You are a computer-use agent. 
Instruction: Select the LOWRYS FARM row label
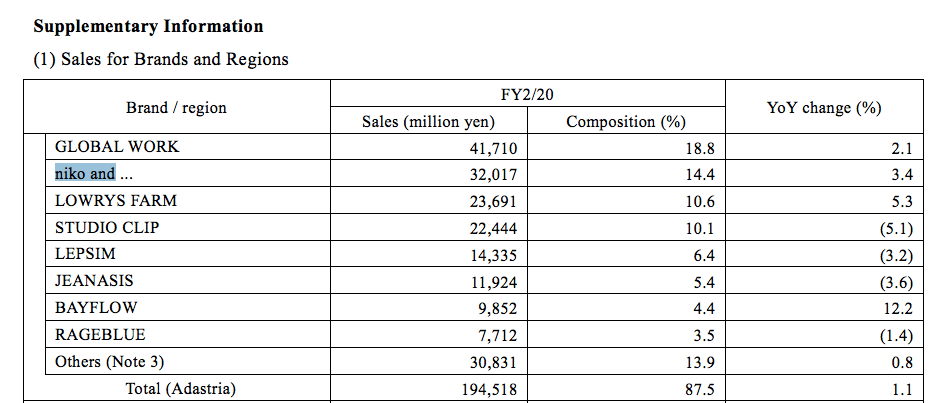116,201
